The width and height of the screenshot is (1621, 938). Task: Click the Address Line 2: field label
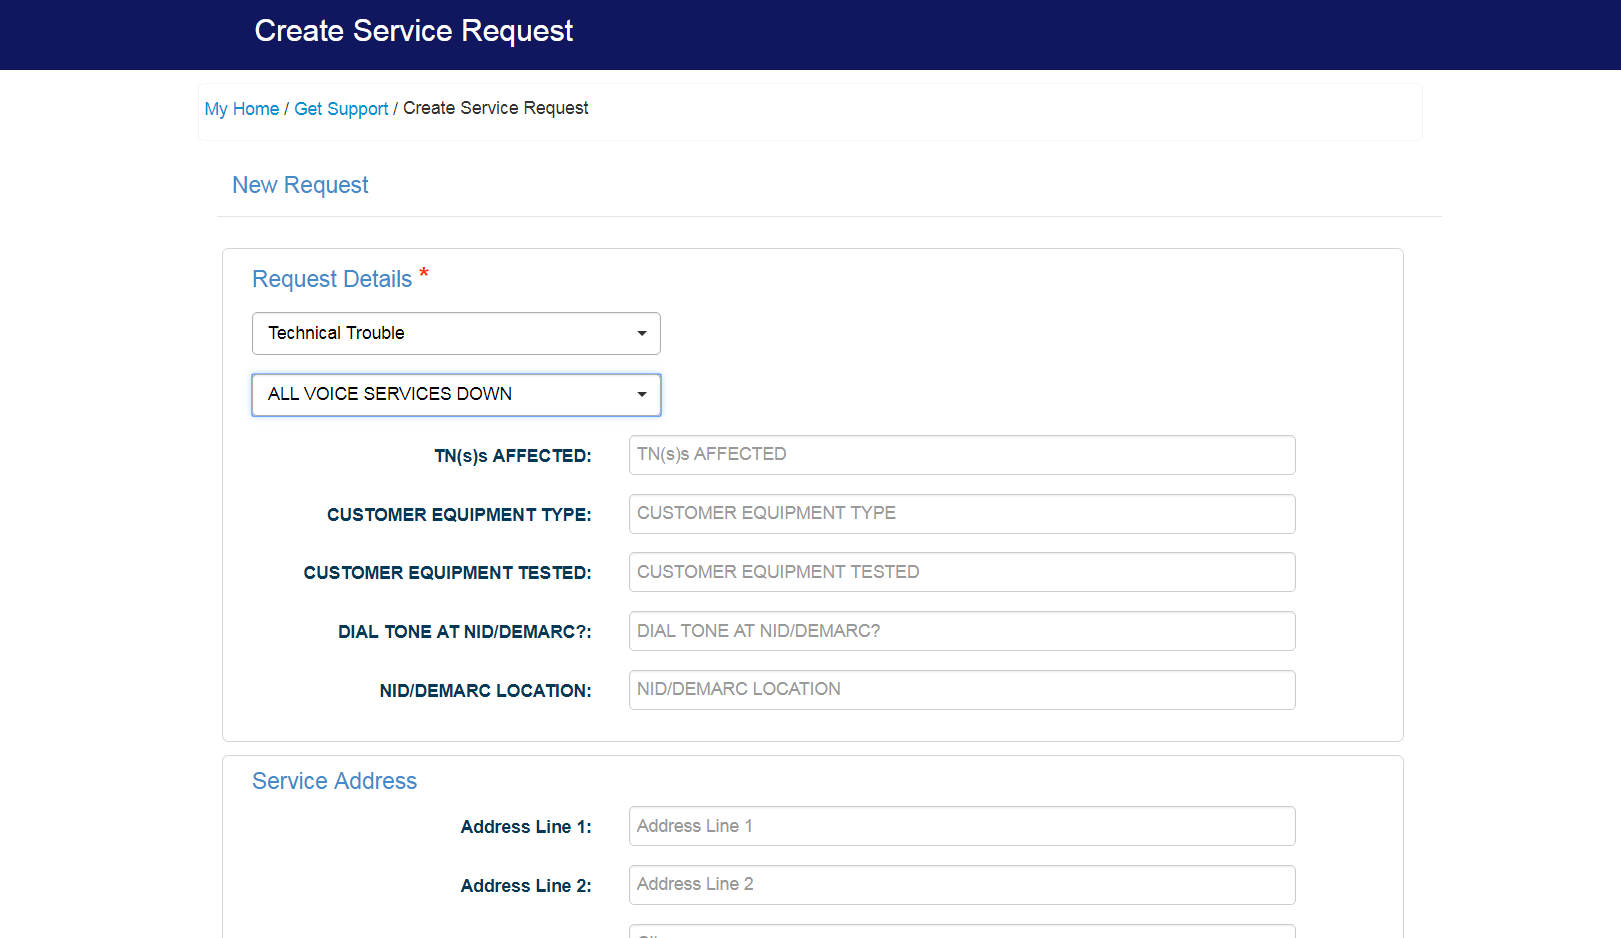pyautogui.click(x=525, y=886)
